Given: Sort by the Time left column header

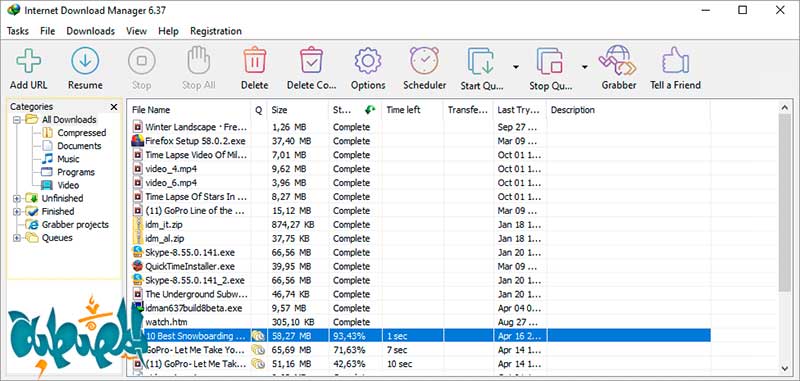Looking at the screenshot, I should click(x=412, y=110).
